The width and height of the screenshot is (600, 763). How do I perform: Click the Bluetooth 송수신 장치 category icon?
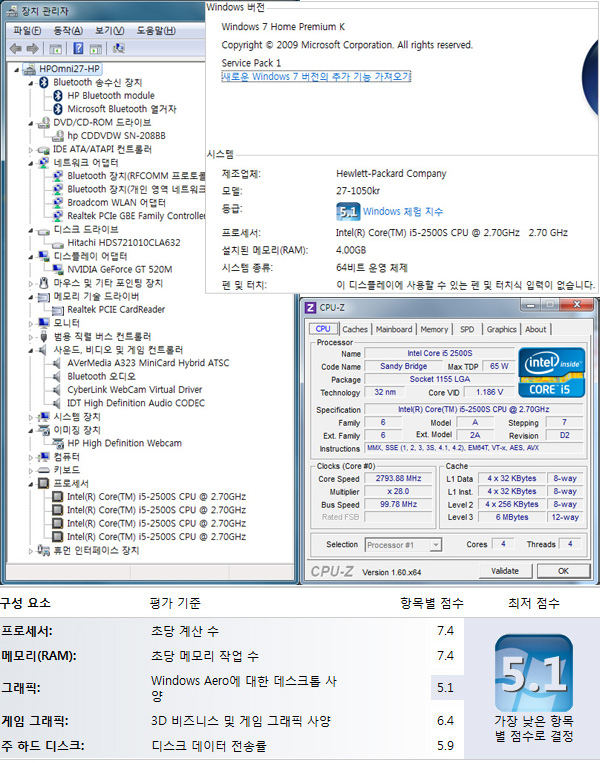point(44,82)
